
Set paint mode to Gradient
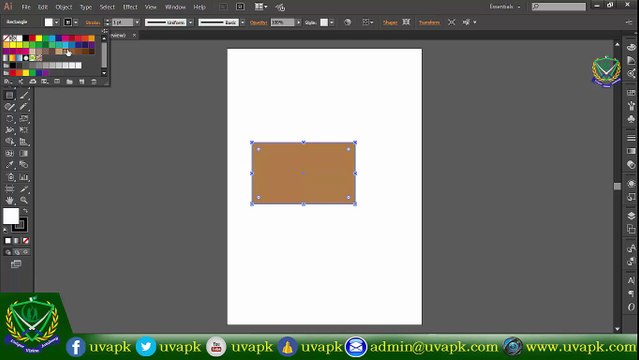[17, 241]
